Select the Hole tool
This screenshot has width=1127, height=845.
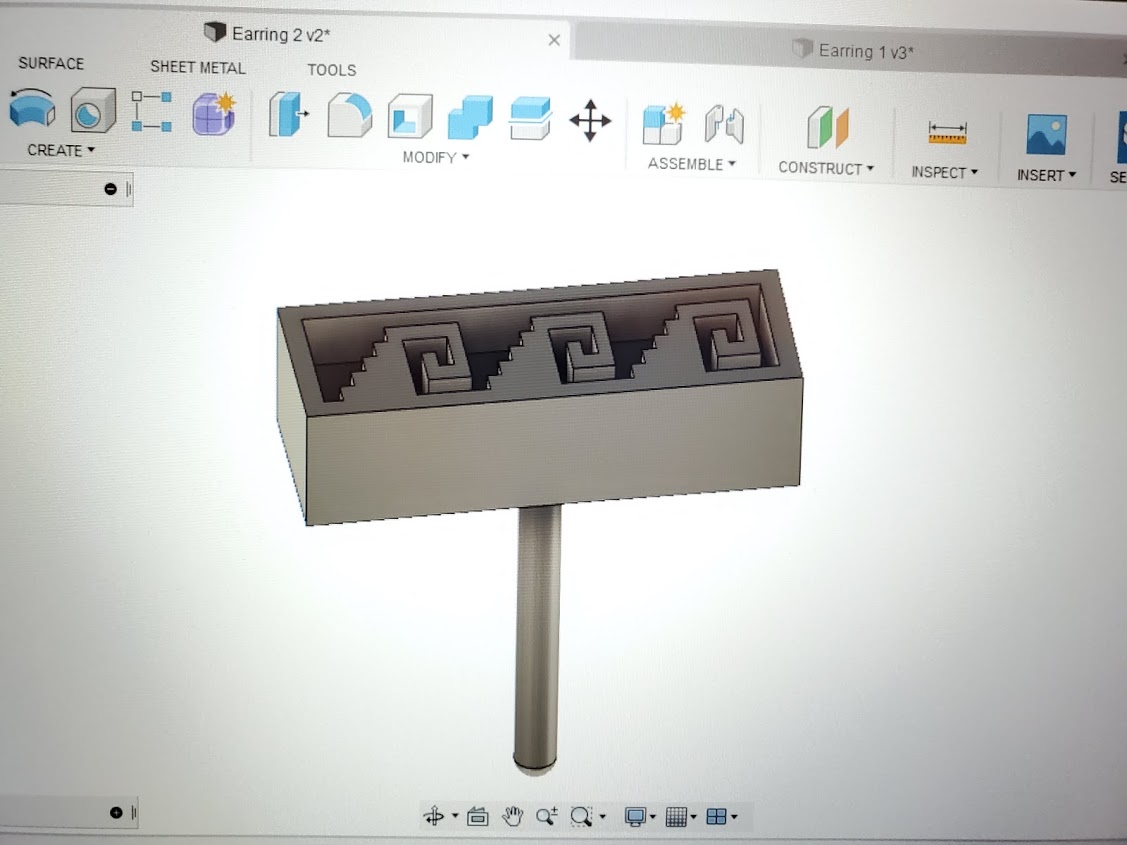point(93,110)
